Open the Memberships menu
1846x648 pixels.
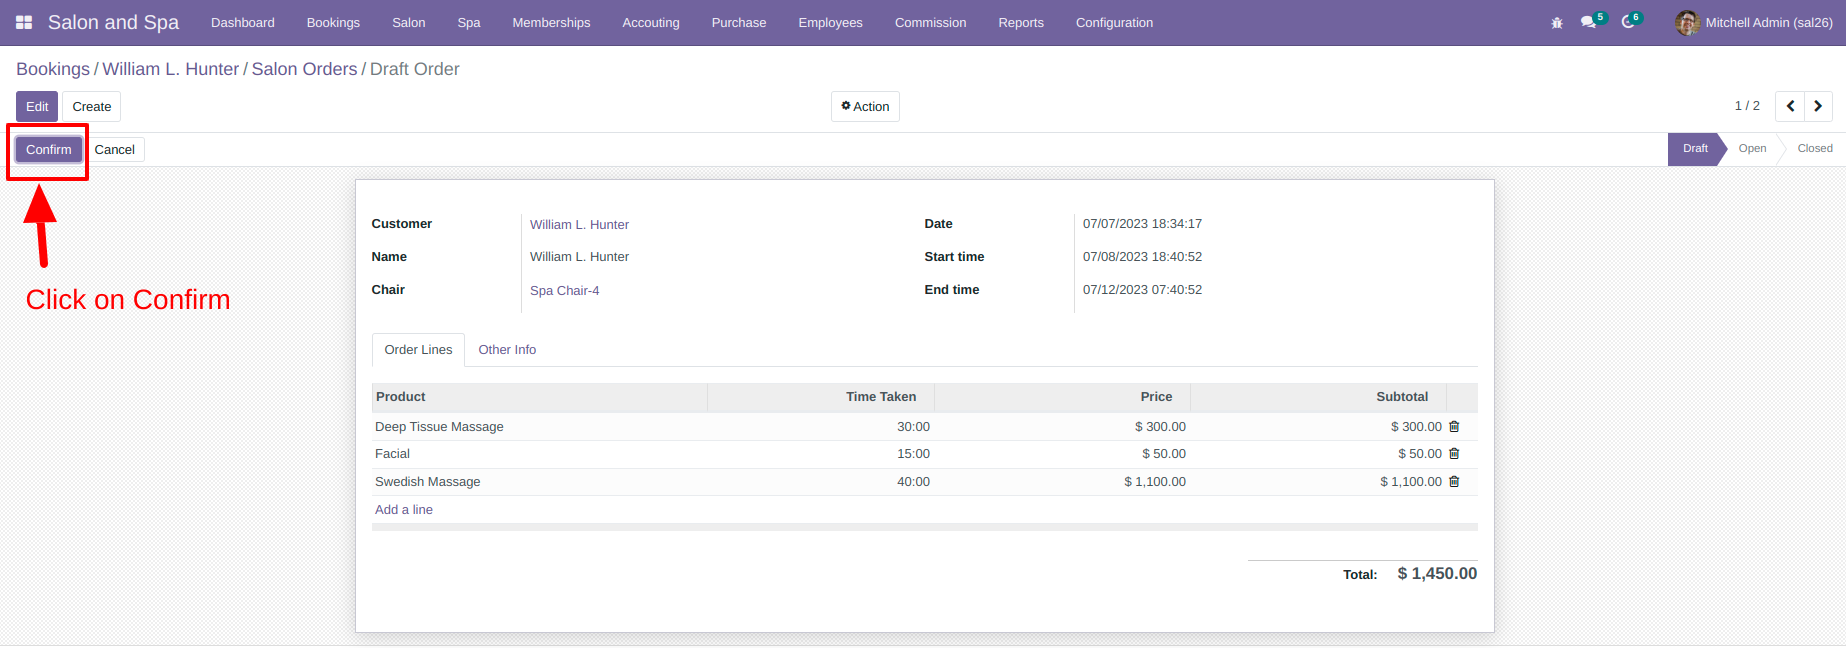click(x=551, y=22)
